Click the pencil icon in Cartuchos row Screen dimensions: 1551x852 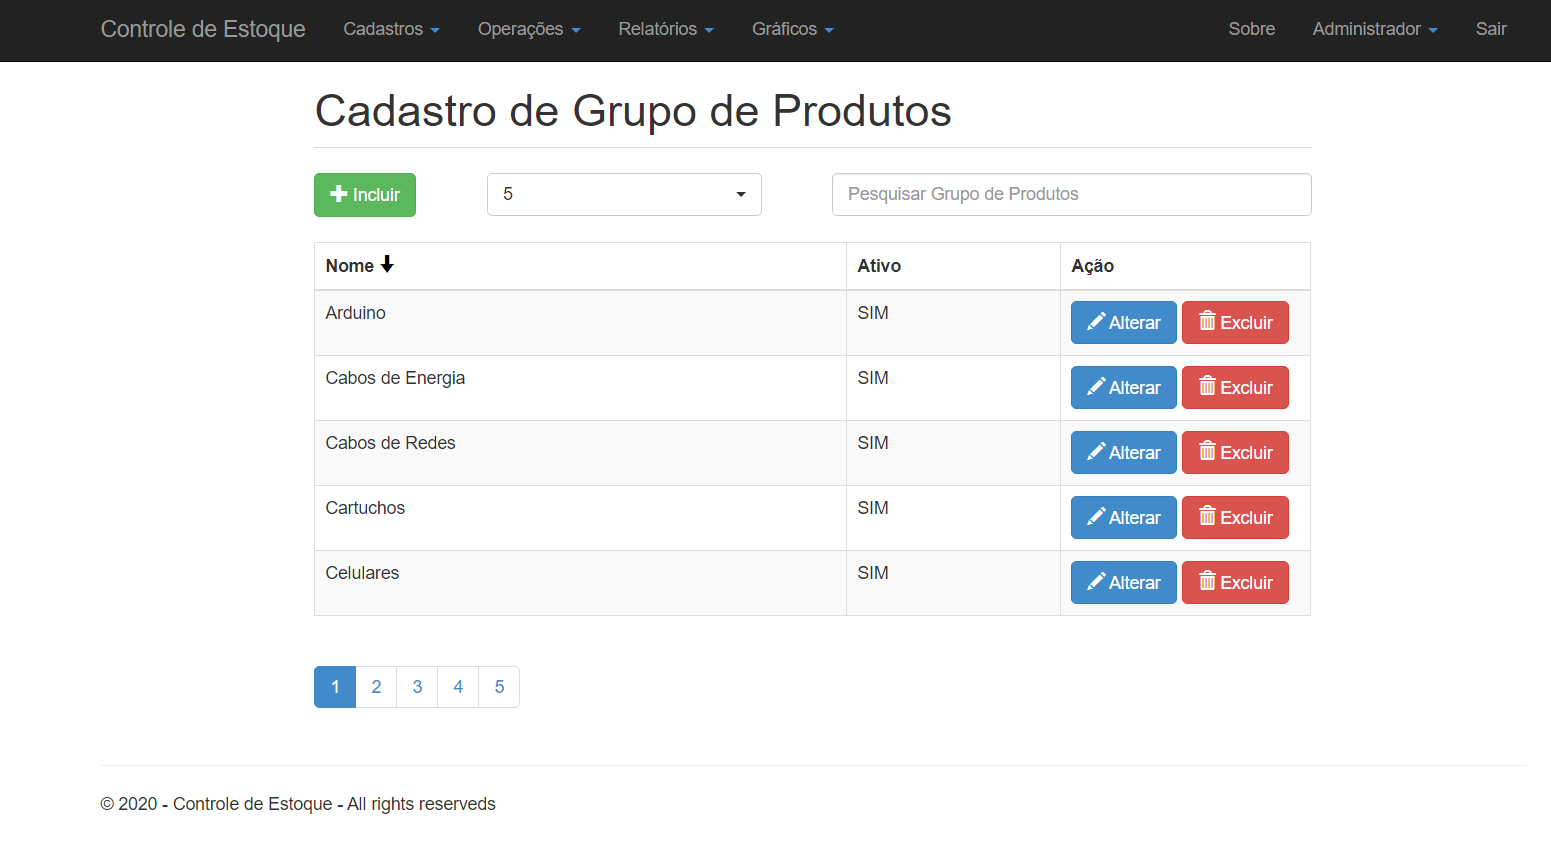click(1096, 517)
